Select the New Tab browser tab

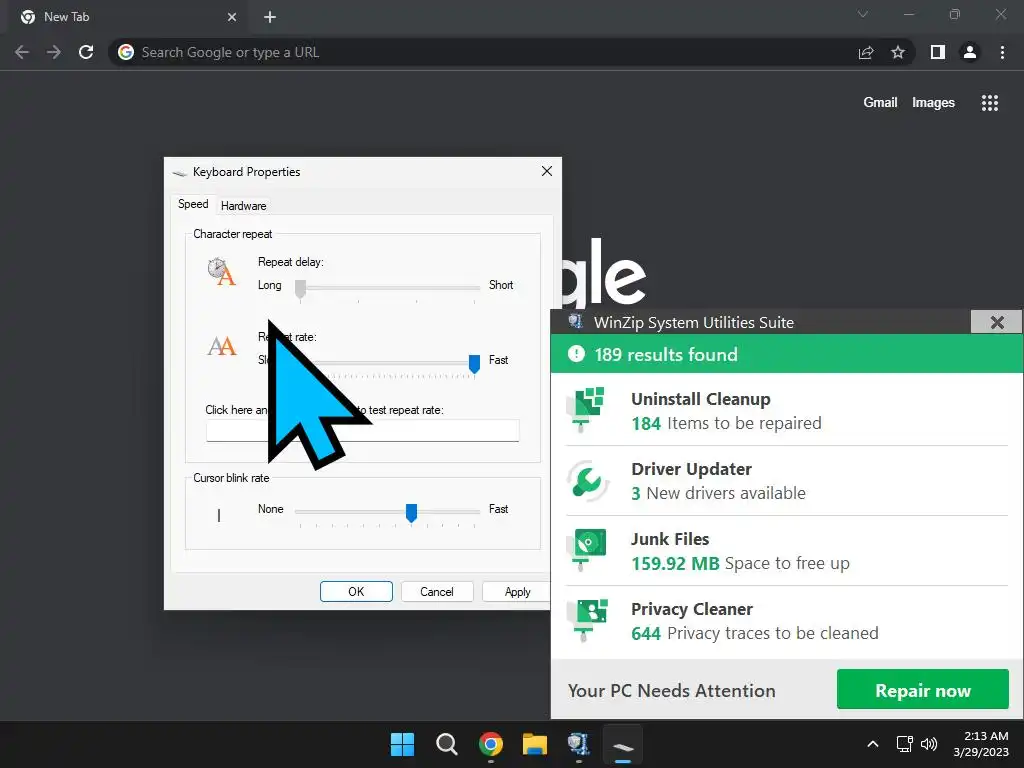[127, 17]
